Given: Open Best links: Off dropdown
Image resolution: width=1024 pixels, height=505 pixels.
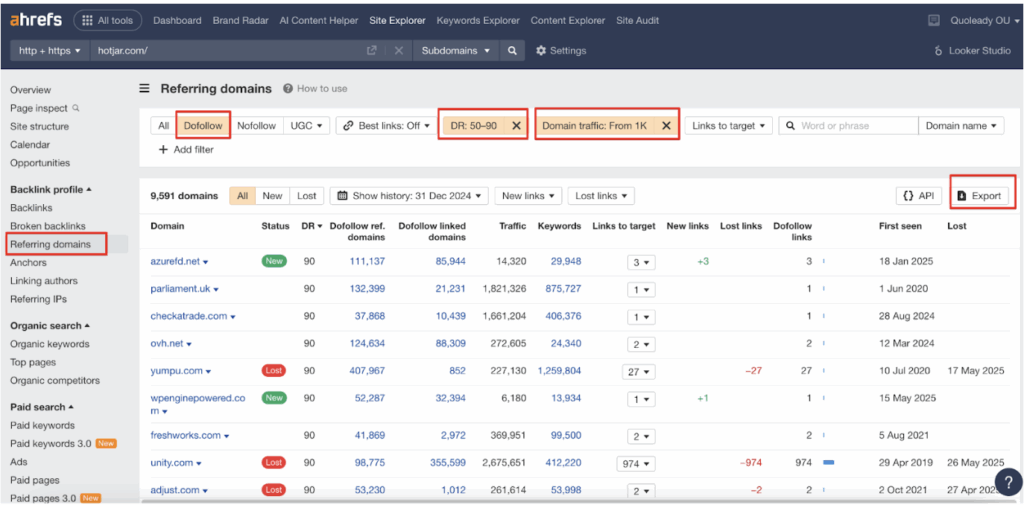Looking at the screenshot, I should click(385, 125).
